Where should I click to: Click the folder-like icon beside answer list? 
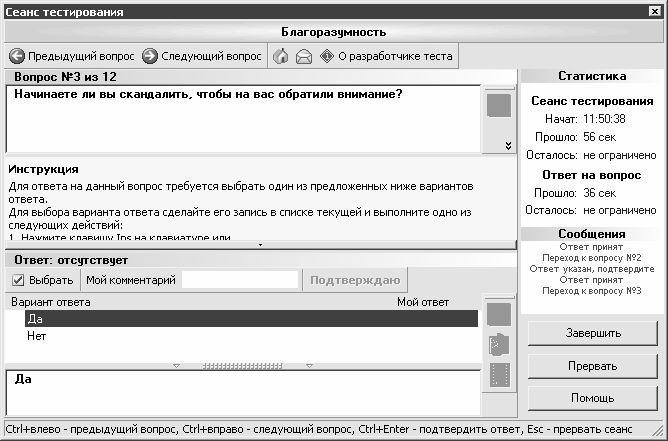(x=499, y=345)
